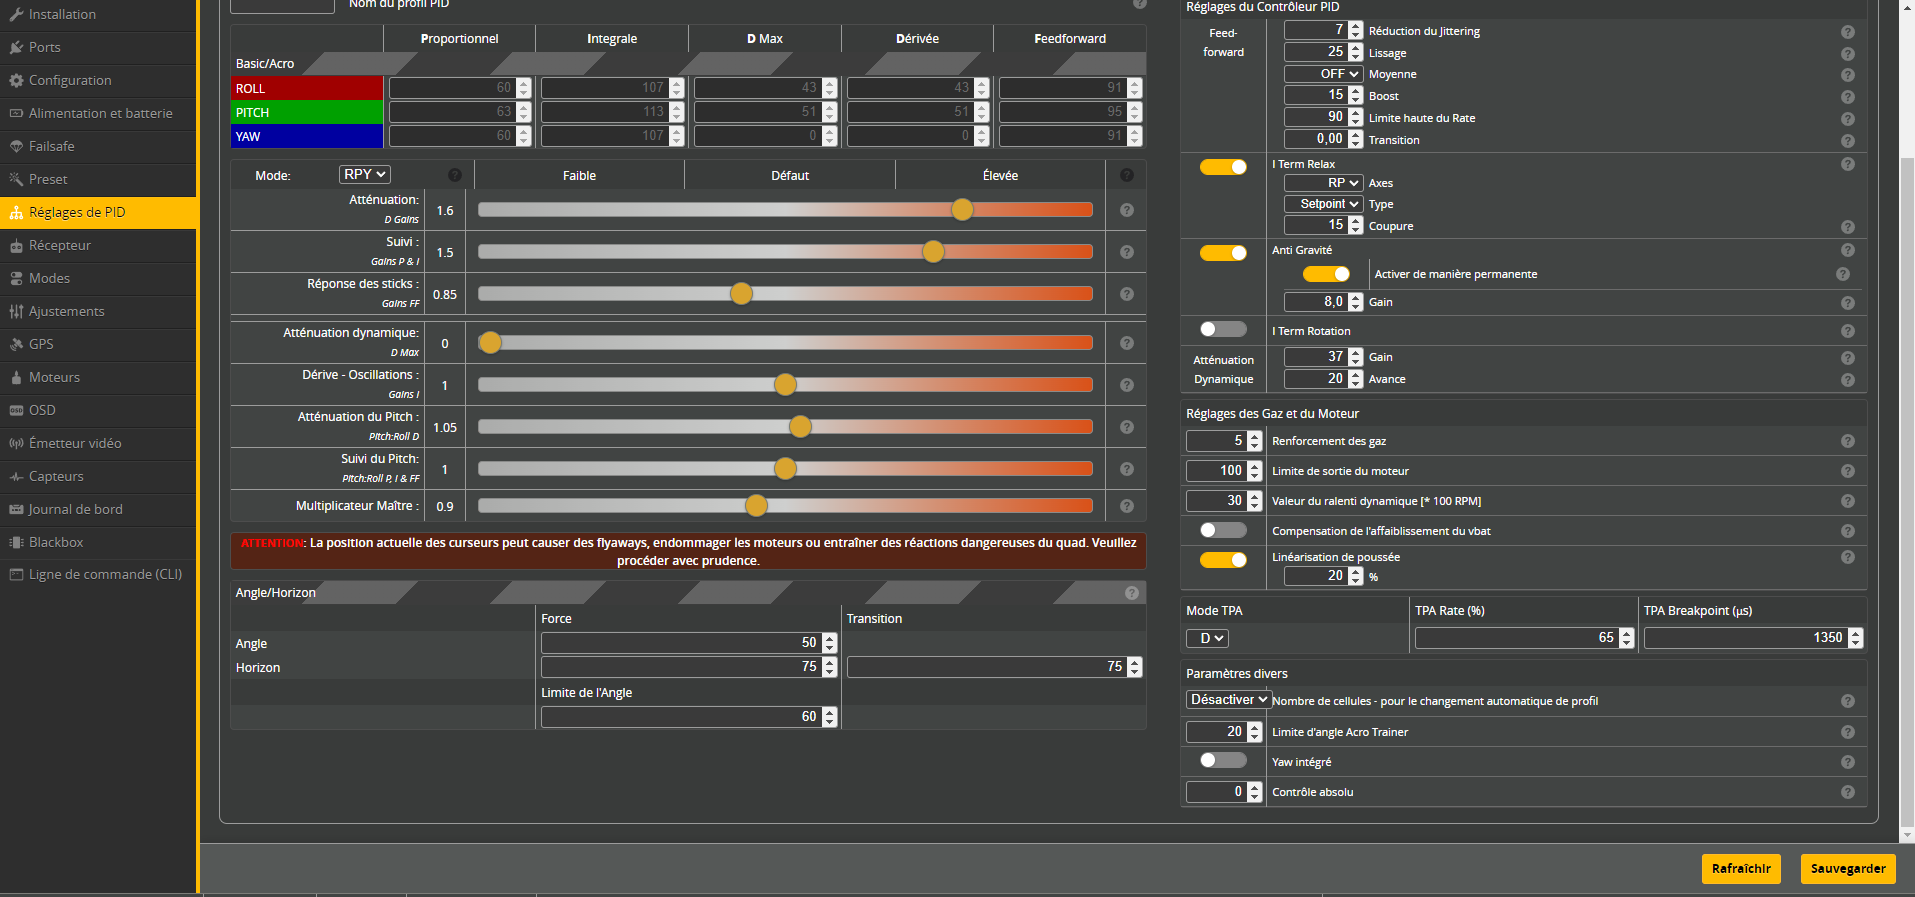1915x897 pixels.
Task: Click help icon next to Lissage
Action: [x=1847, y=54]
